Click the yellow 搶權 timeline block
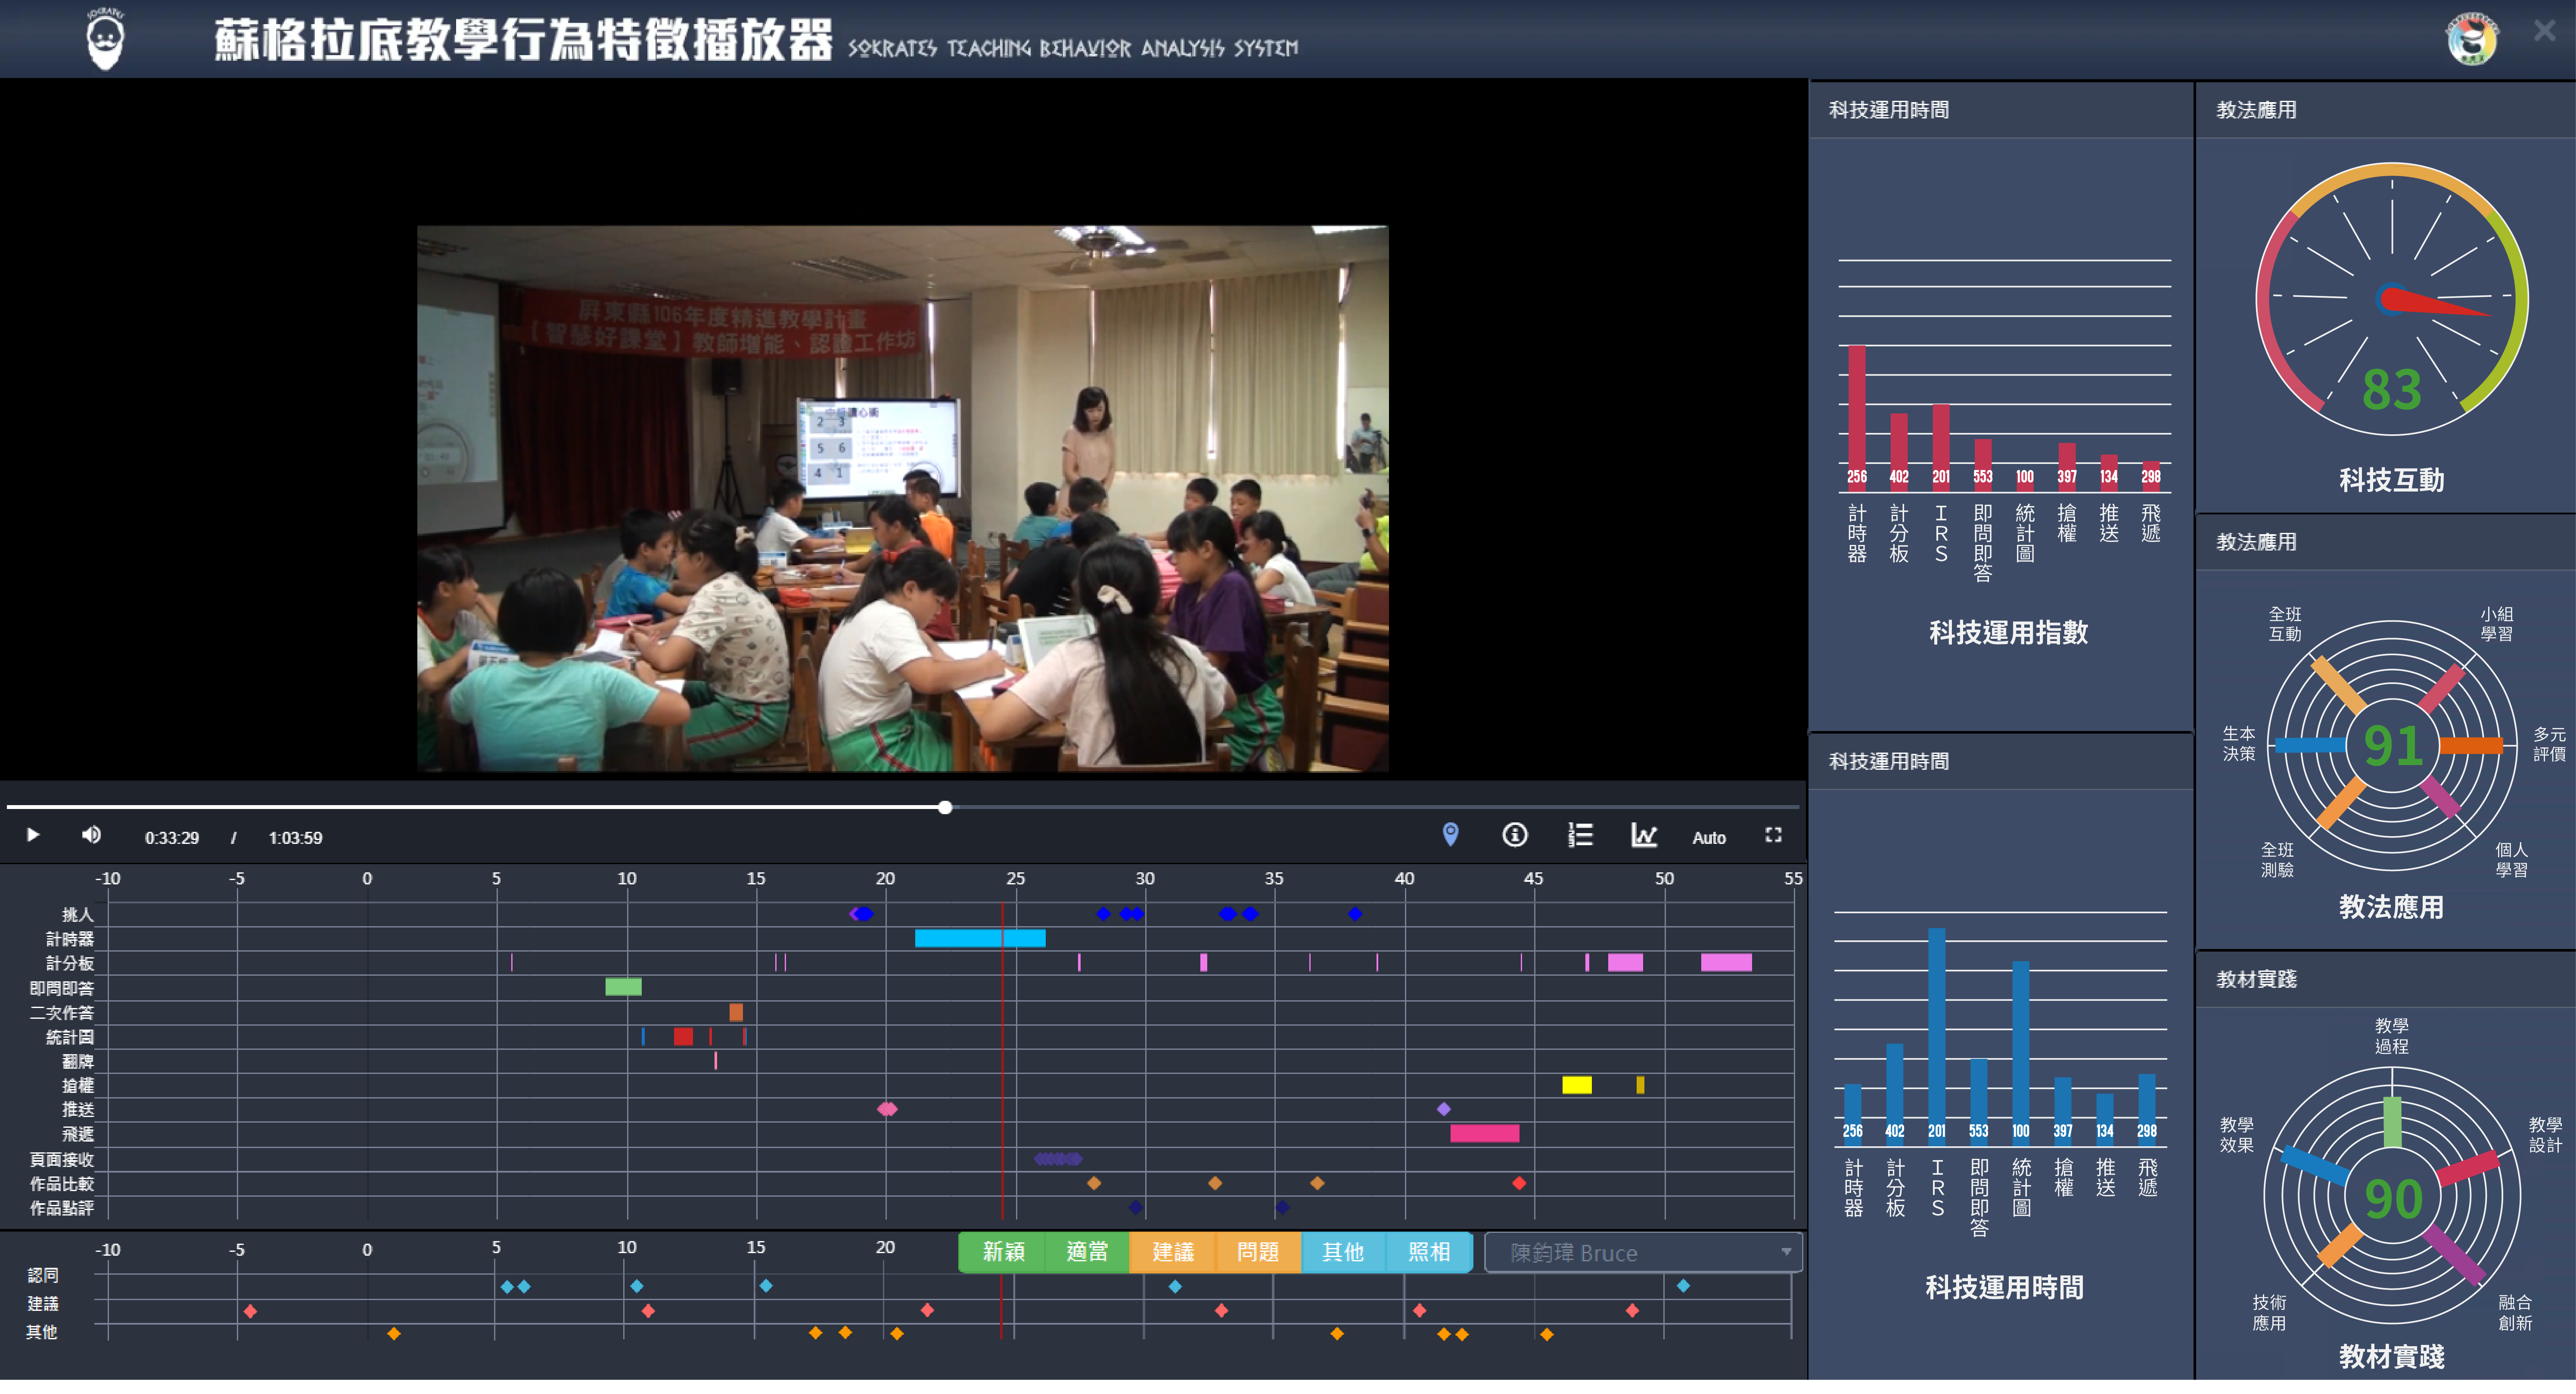The width and height of the screenshot is (2576, 1394). pos(1577,1085)
